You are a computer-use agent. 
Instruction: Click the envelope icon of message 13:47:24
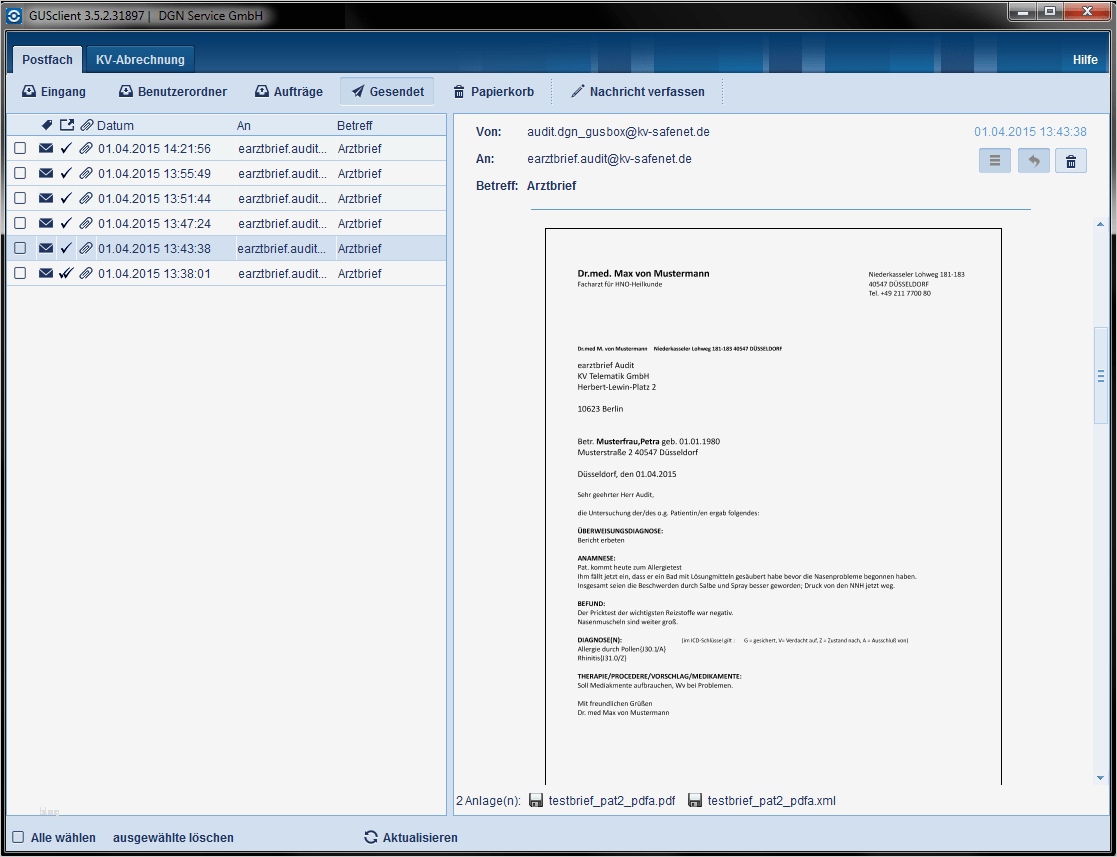click(46, 223)
